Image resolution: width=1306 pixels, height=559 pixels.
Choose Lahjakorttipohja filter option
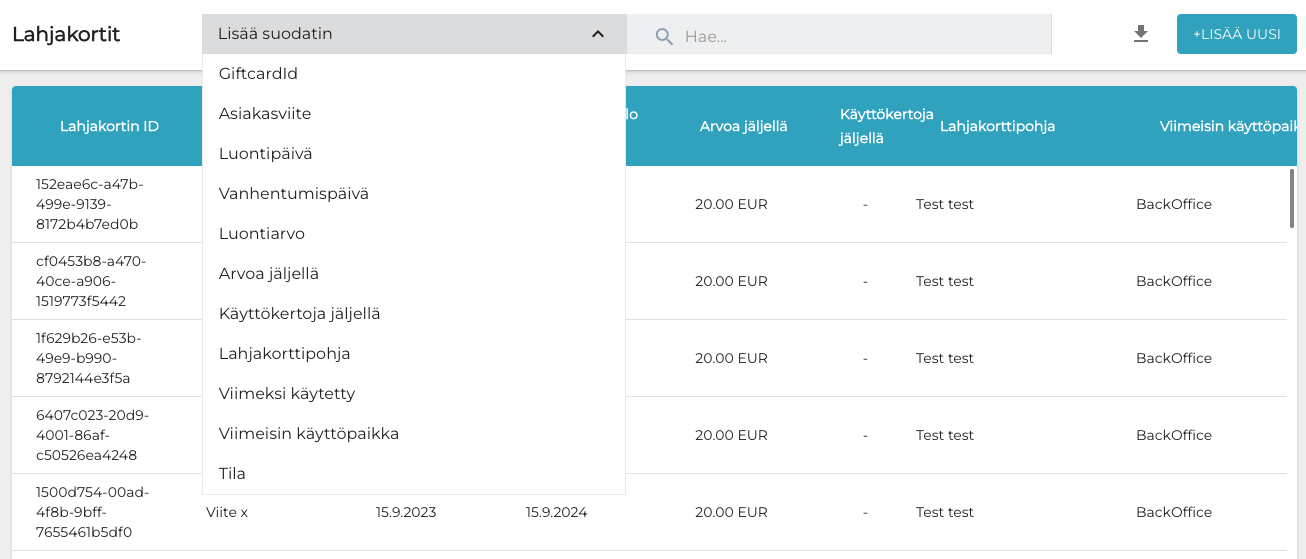tap(284, 354)
